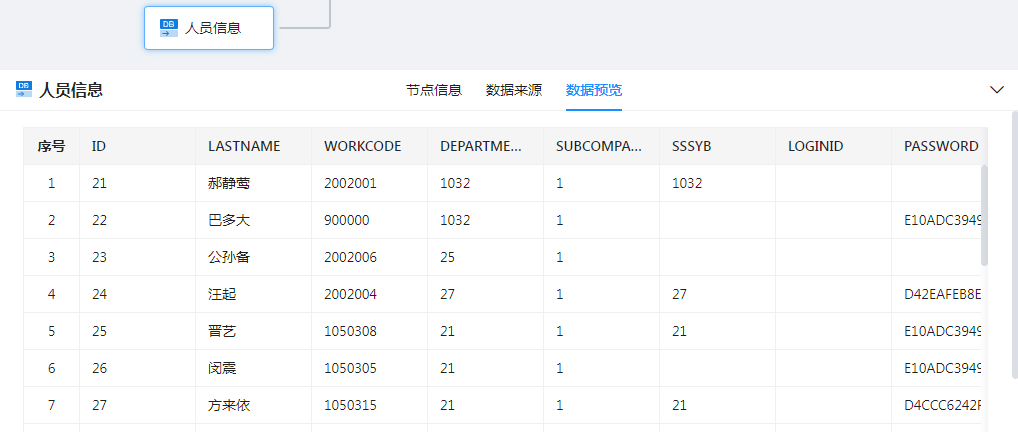Click the PASSWORD column header
This screenshot has width=1018, height=438.
[x=940, y=146]
